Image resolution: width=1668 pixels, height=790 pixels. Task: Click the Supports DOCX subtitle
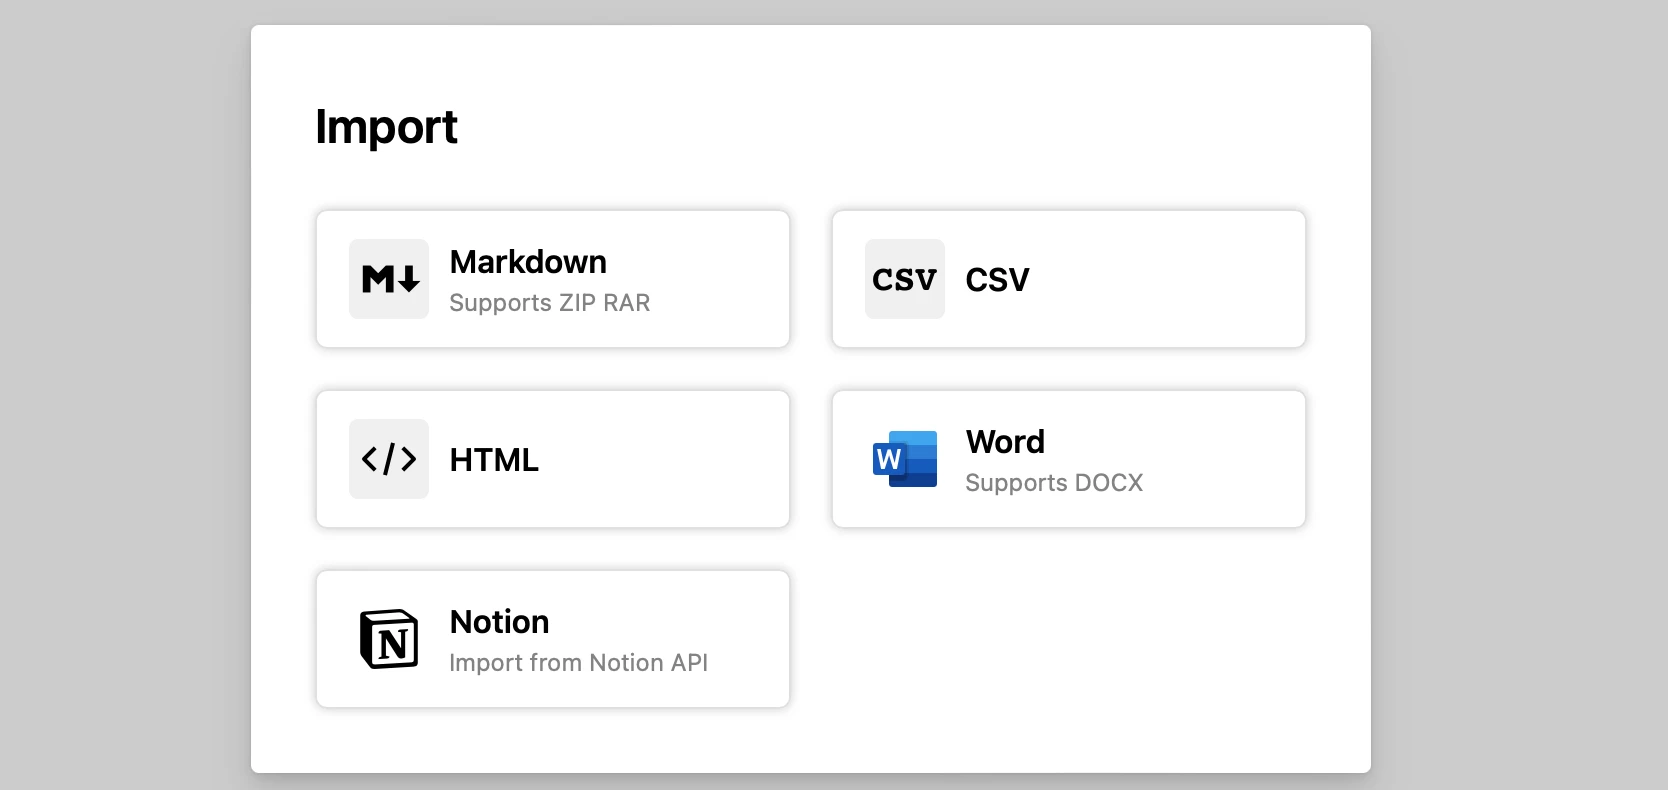point(1053,483)
